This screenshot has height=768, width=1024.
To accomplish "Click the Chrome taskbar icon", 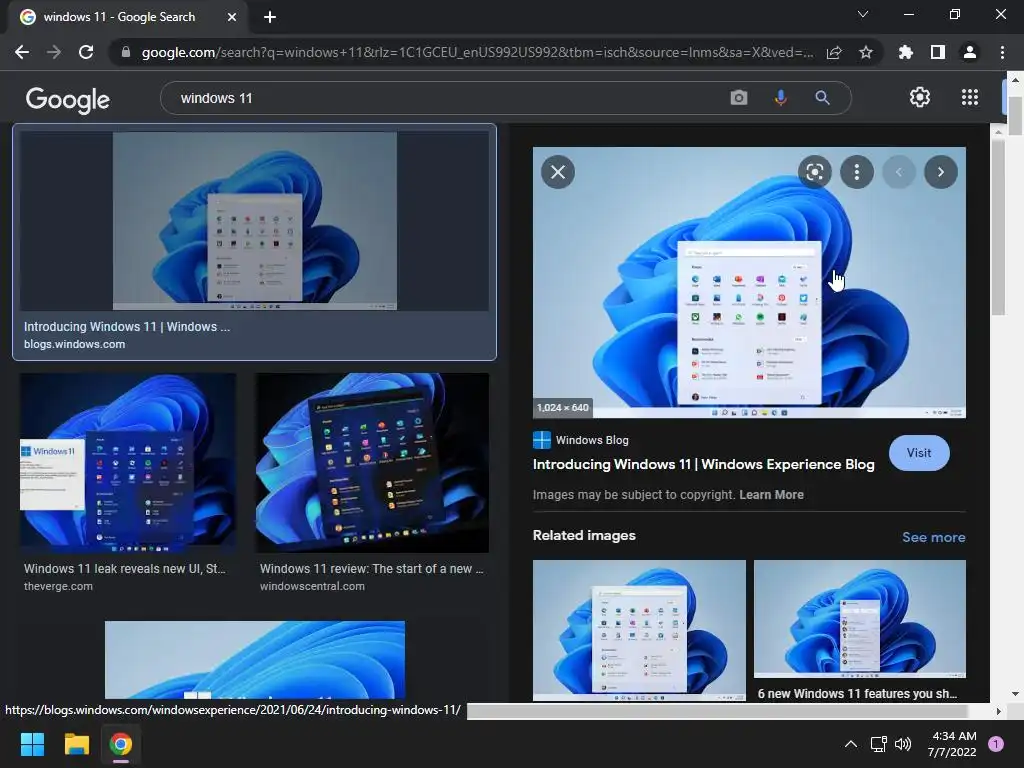I will coord(121,744).
